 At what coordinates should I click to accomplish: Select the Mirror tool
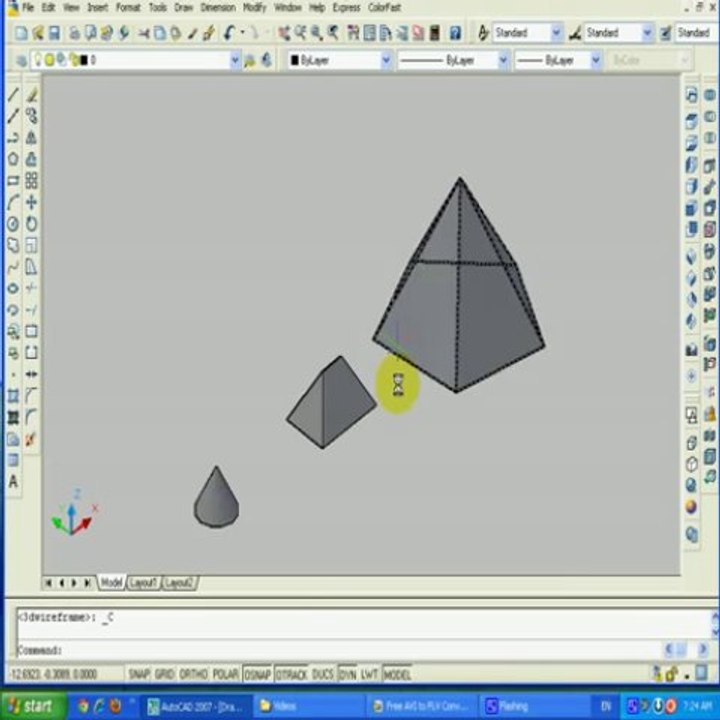pyautogui.click(x=32, y=138)
